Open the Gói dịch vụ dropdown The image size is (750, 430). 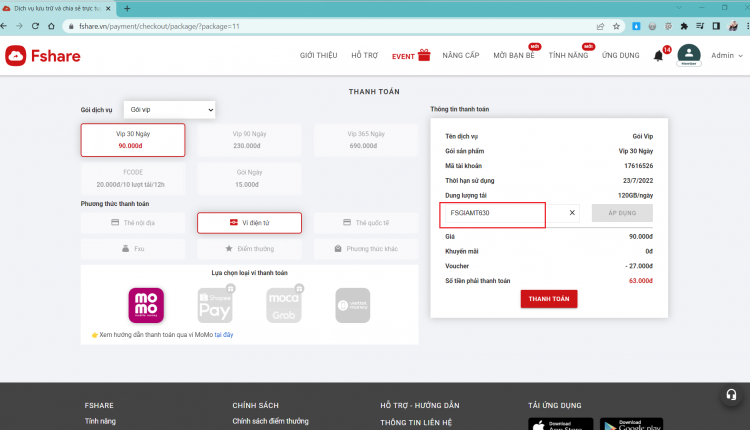click(169, 110)
